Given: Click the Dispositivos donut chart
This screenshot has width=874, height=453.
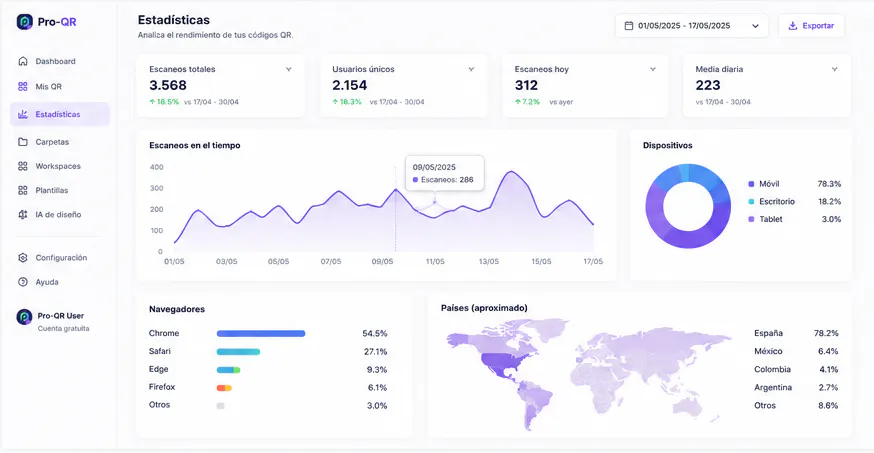Looking at the screenshot, I should pyautogui.click(x=688, y=206).
